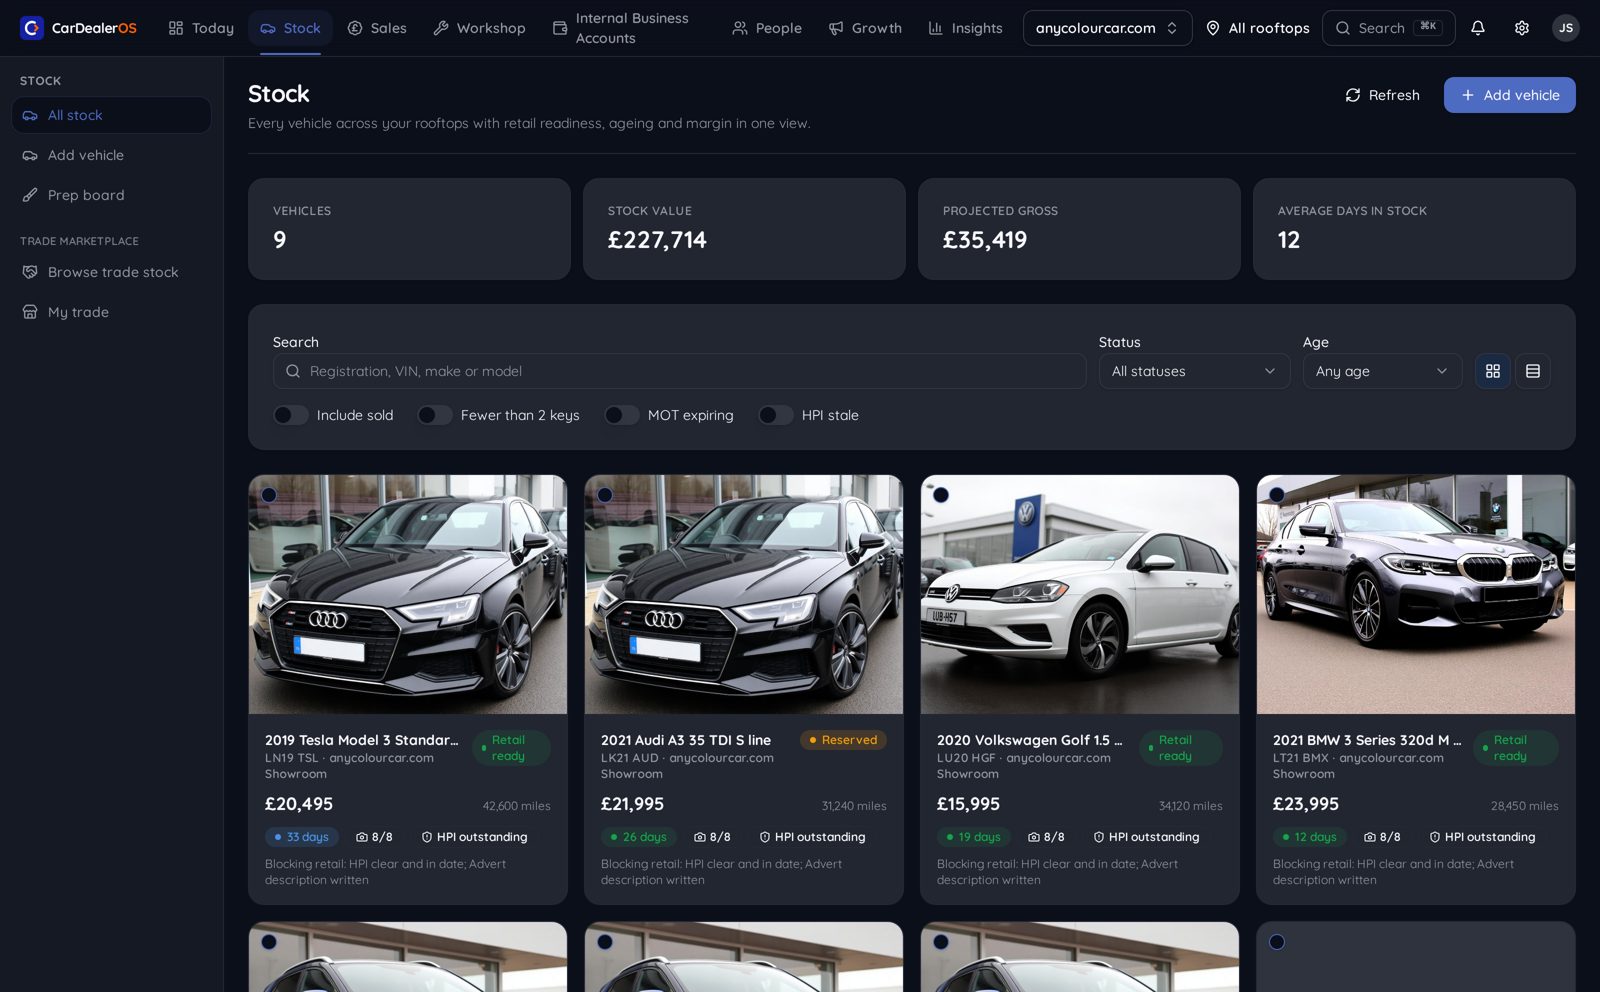Switch to list view layout

point(1533,371)
